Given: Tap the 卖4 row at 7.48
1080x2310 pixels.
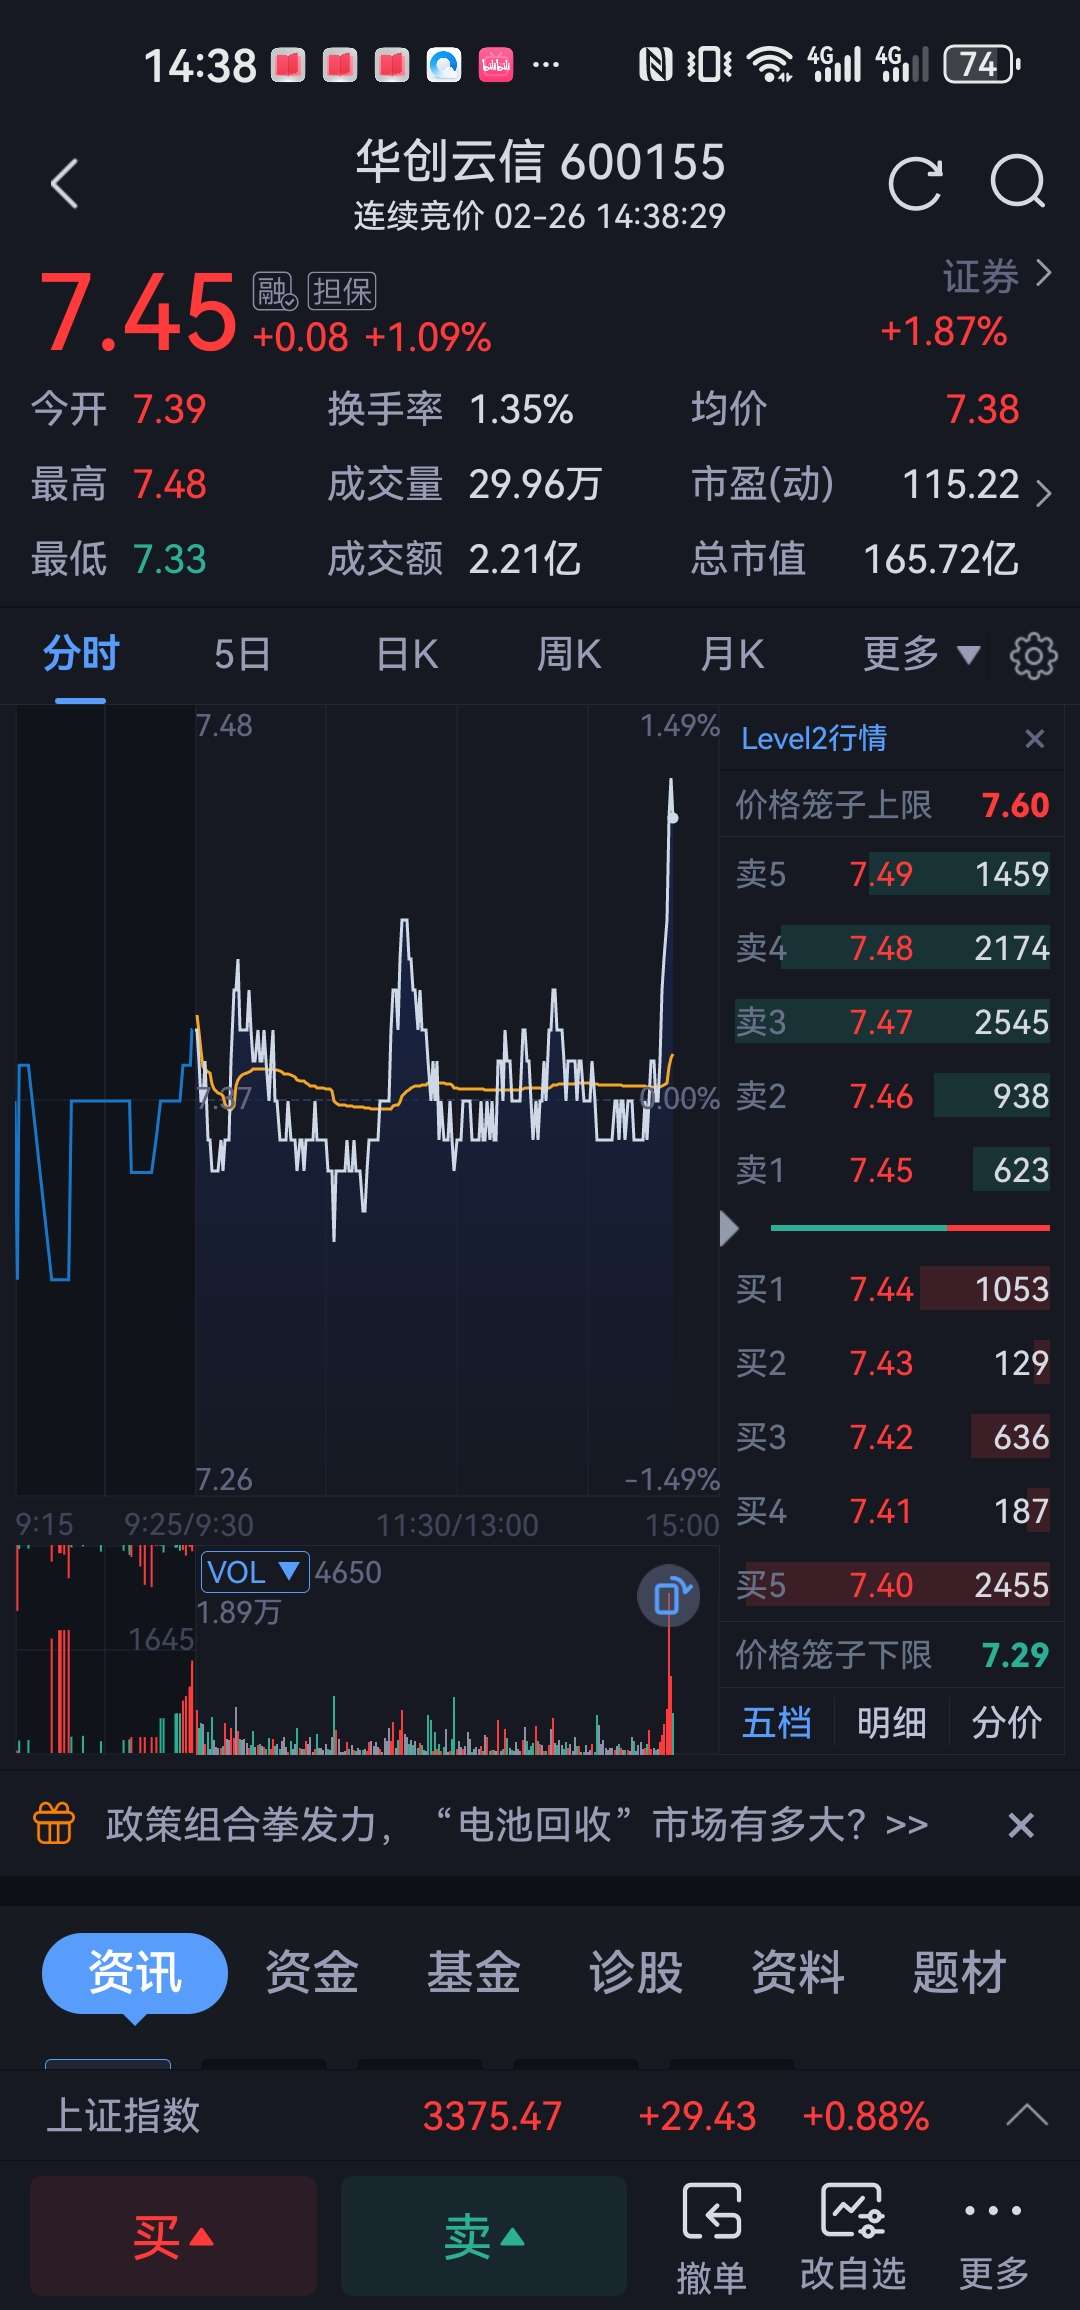Looking at the screenshot, I should click(x=892, y=948).
